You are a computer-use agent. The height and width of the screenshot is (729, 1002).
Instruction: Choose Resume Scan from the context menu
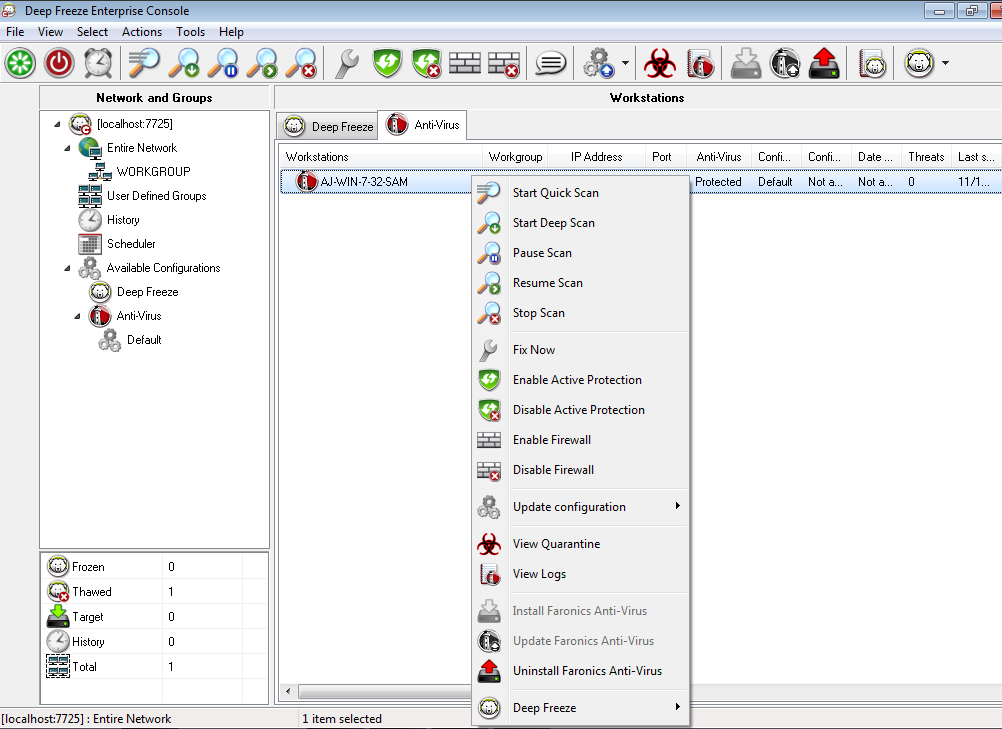581,283
